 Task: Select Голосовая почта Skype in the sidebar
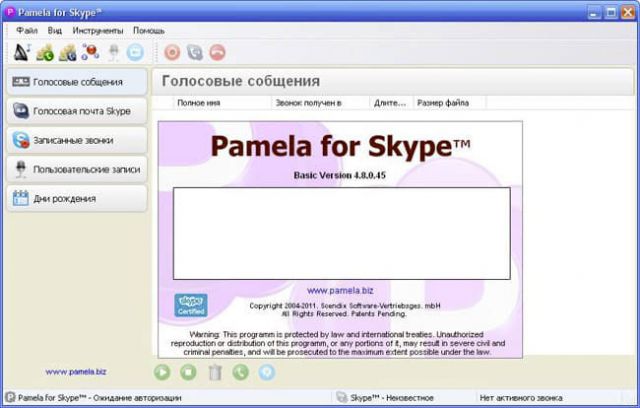(x=77, y=111)
